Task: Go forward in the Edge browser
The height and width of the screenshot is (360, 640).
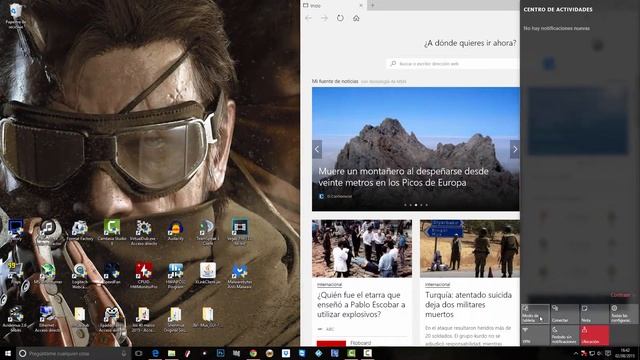Action: (x=324, y=18)
